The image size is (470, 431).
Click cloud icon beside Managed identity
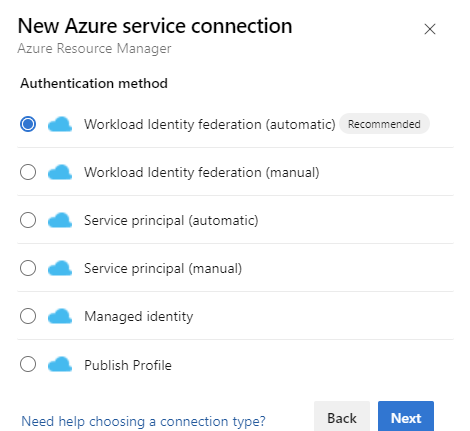60,316
